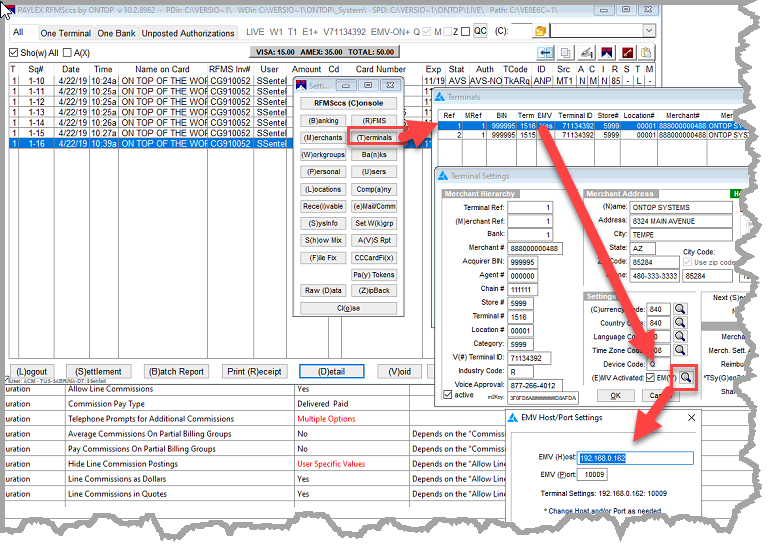Viewport: 769px width, 547px height.
Task: Click the (e)Mail/Comm settings button
Action: [x=374, y=207]
